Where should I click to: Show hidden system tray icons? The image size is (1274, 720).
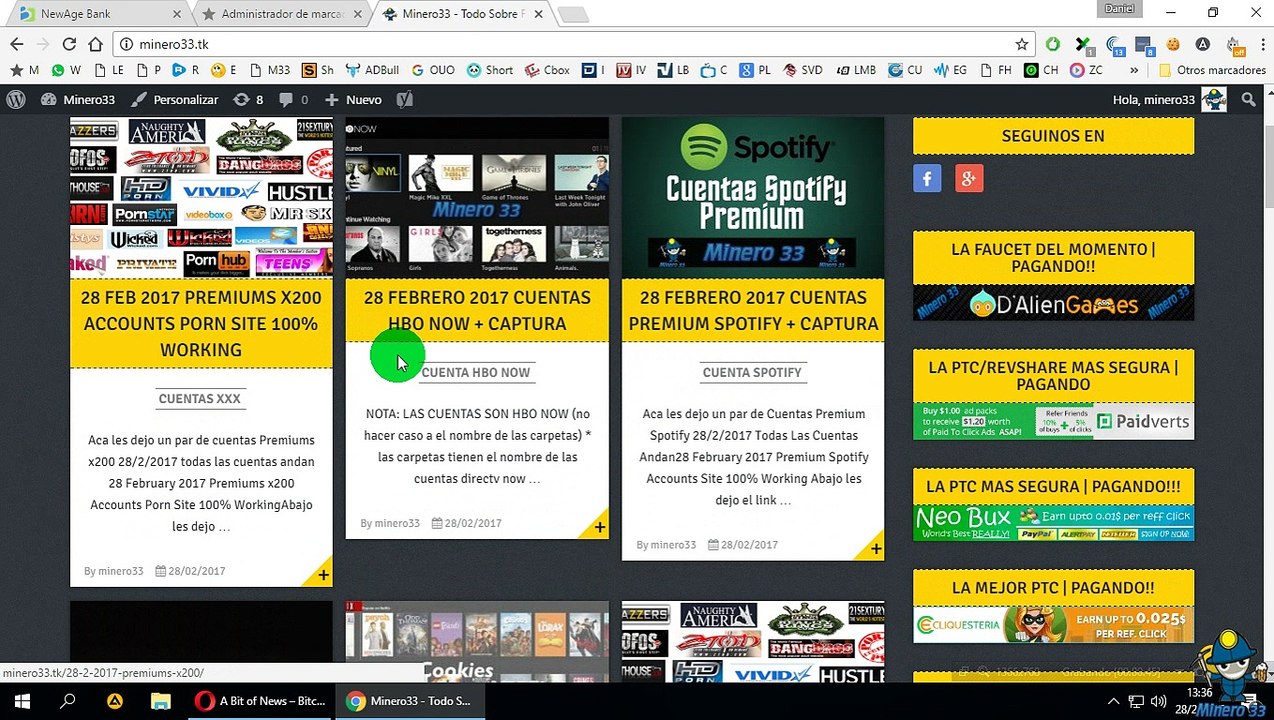point(1114,701)
